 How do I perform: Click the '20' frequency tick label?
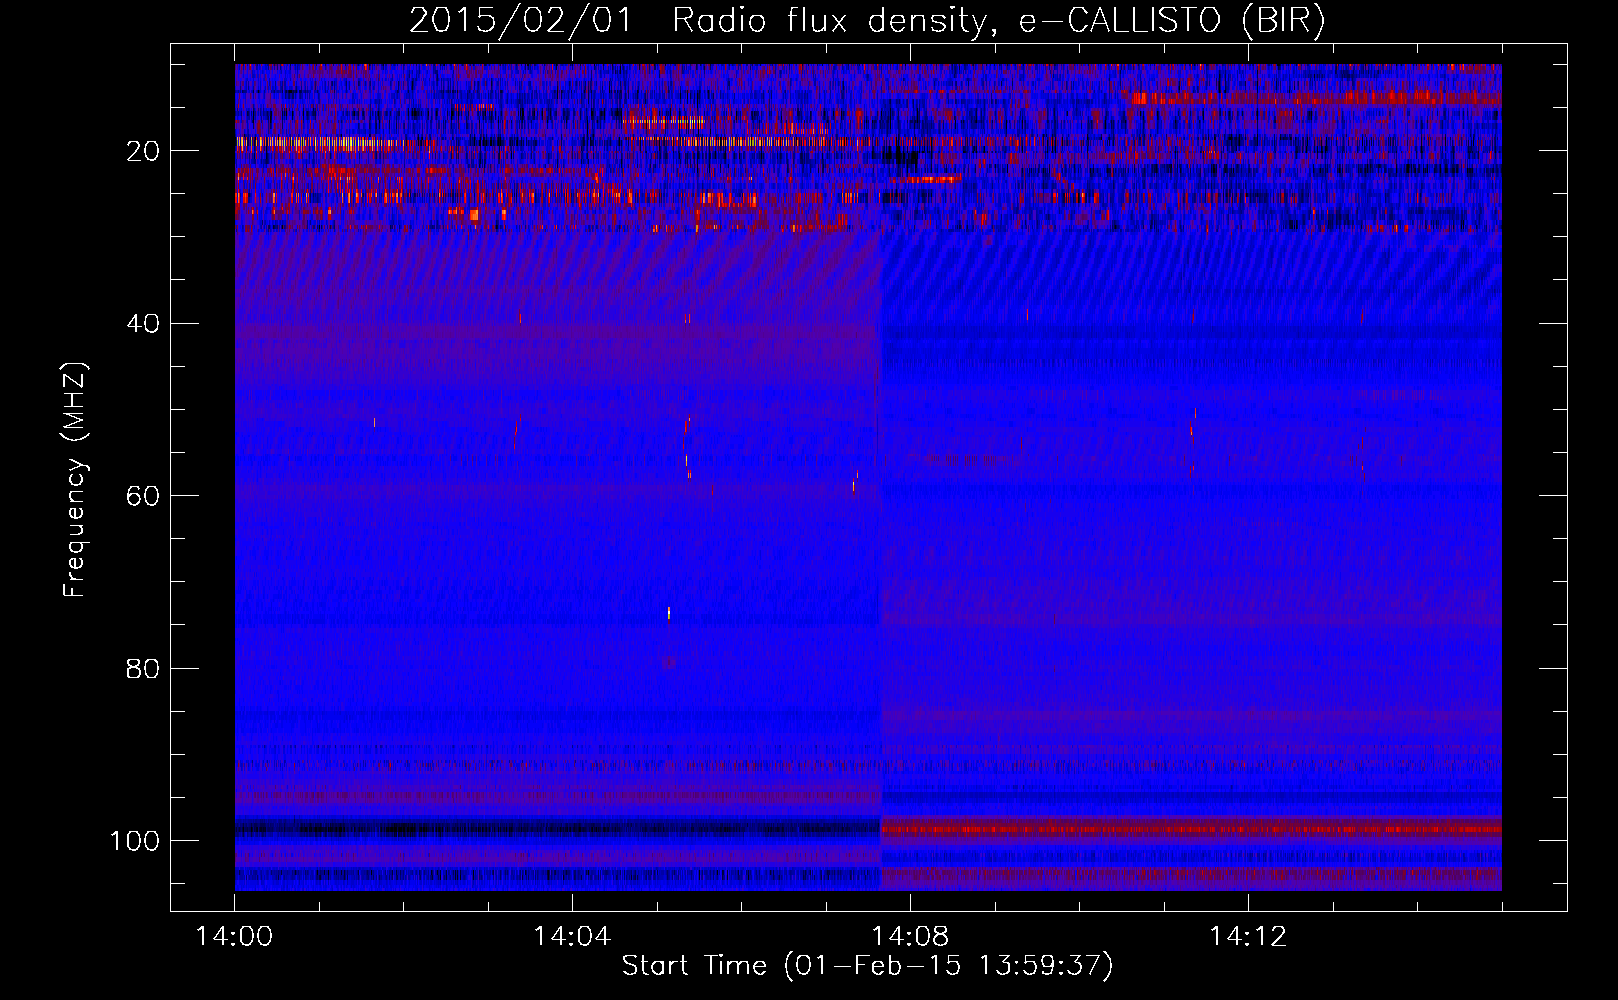pos(143,151)
